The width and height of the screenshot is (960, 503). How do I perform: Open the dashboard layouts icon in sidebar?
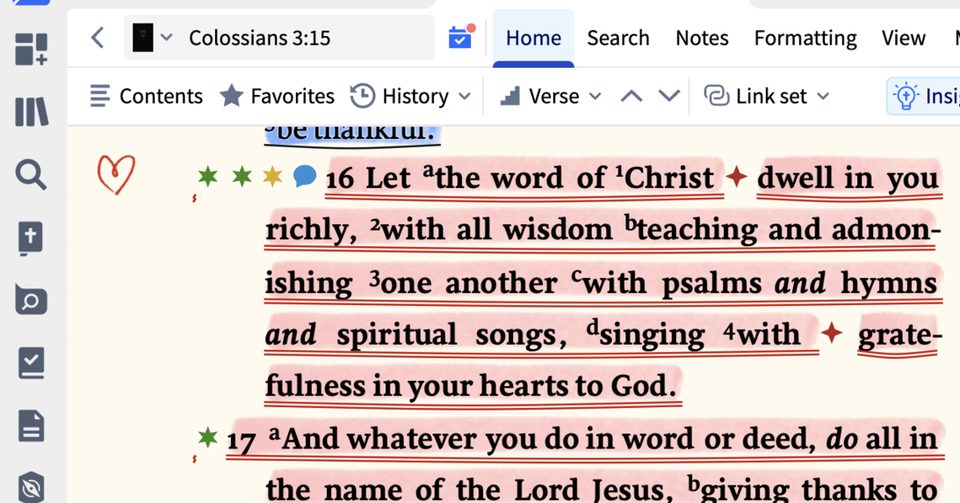31,50
